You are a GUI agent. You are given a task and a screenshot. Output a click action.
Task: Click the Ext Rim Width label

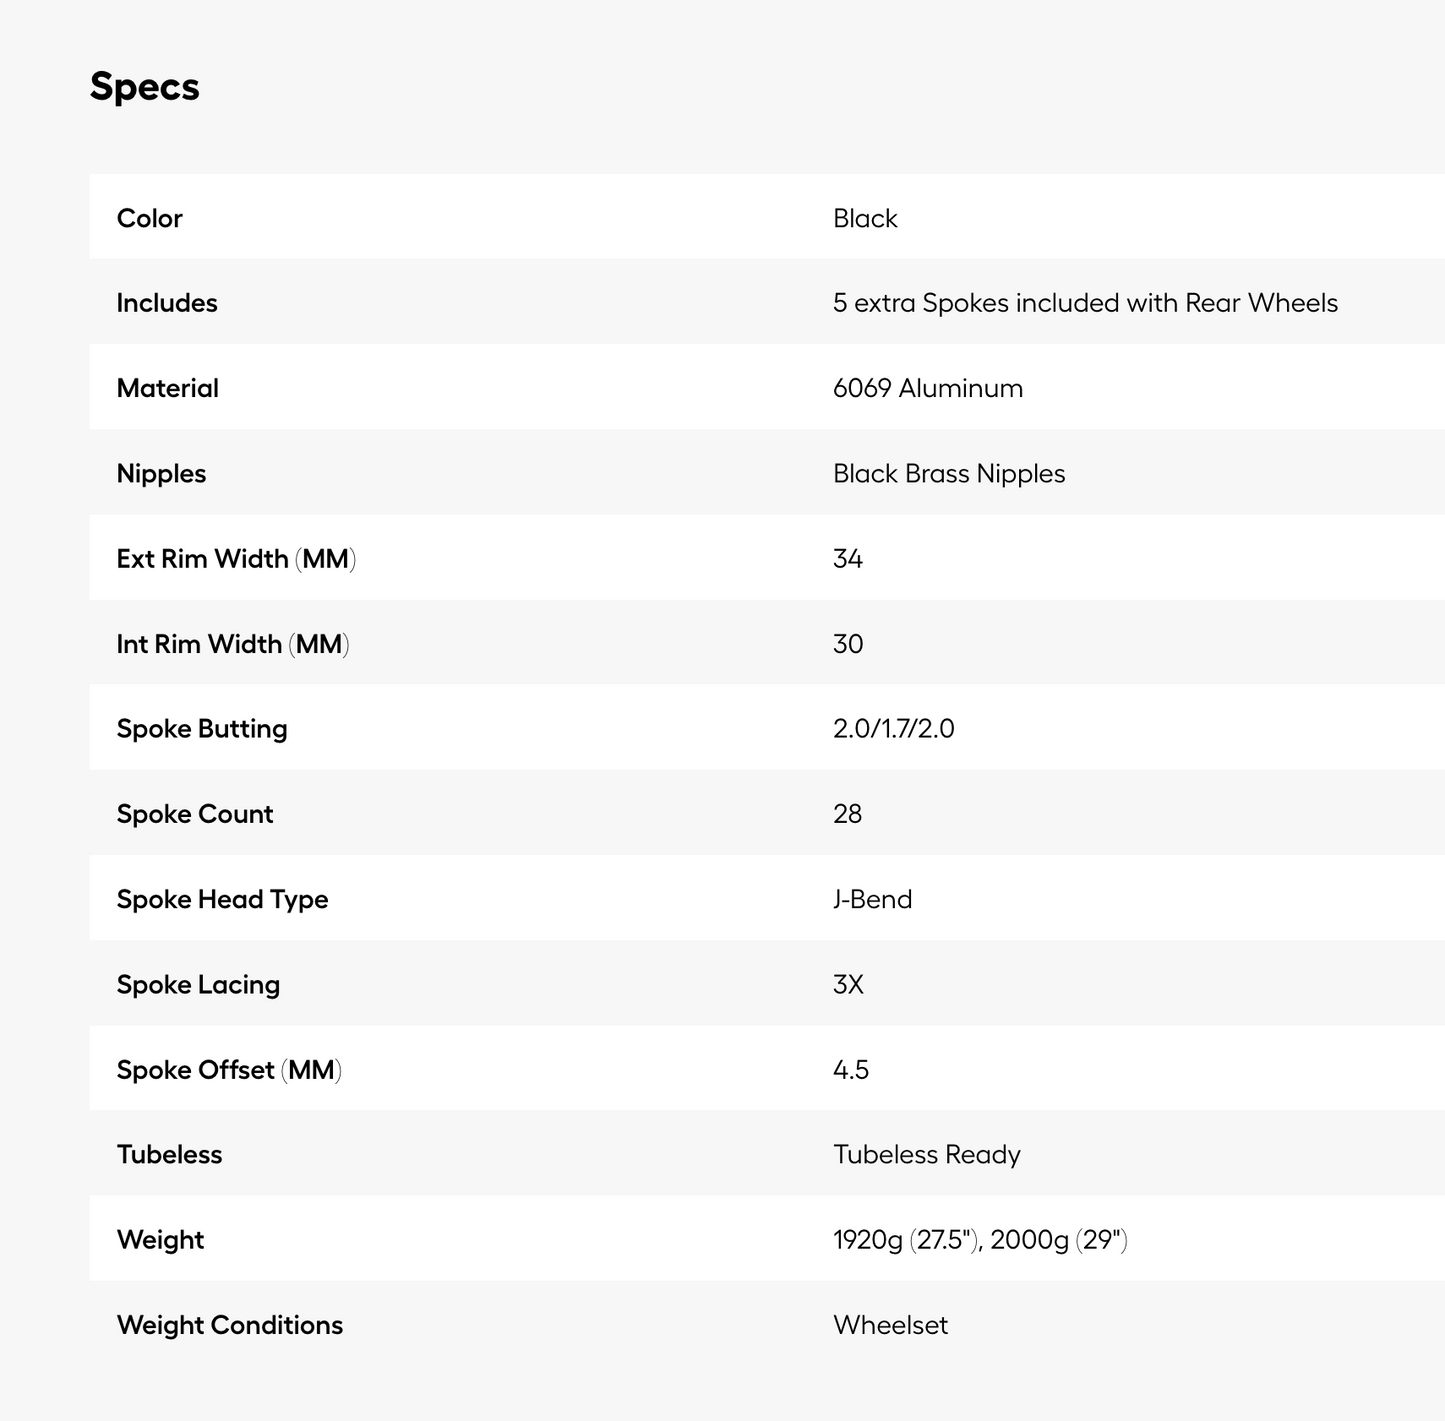pyautogui.click(x=236, y=558)
